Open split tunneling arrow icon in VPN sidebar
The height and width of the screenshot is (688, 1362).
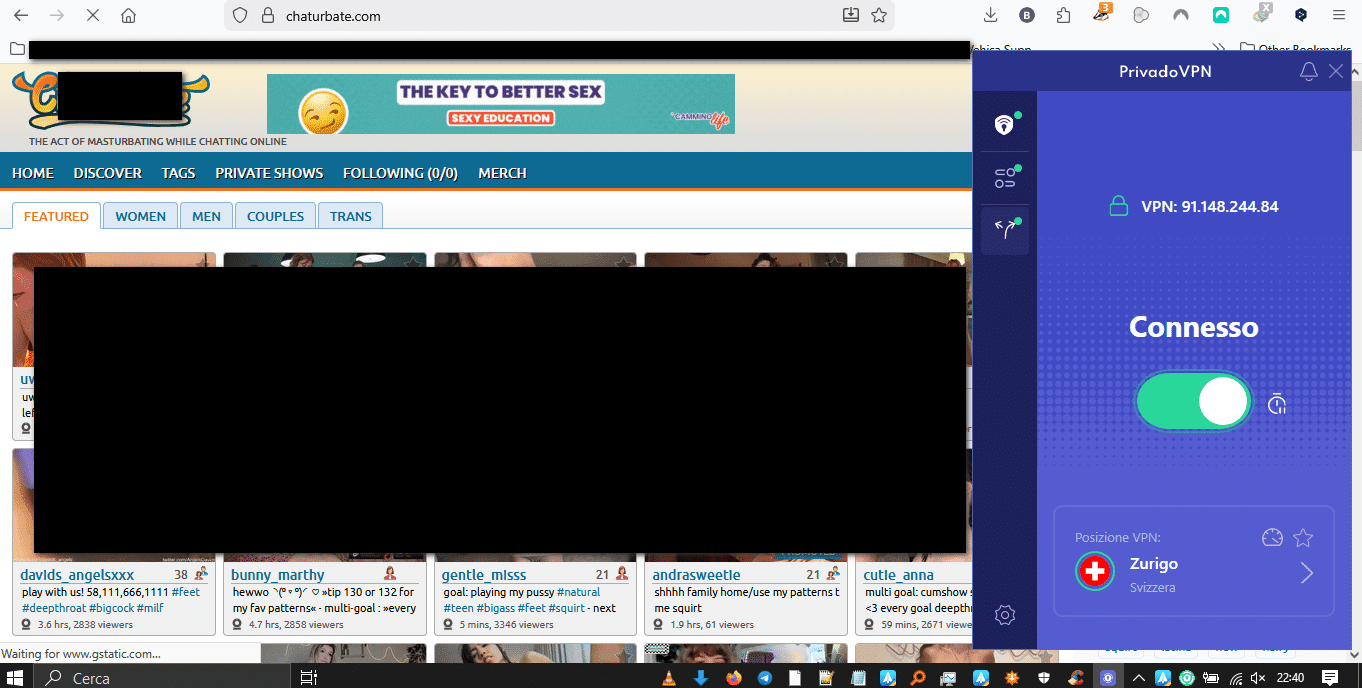(1005, 230)
